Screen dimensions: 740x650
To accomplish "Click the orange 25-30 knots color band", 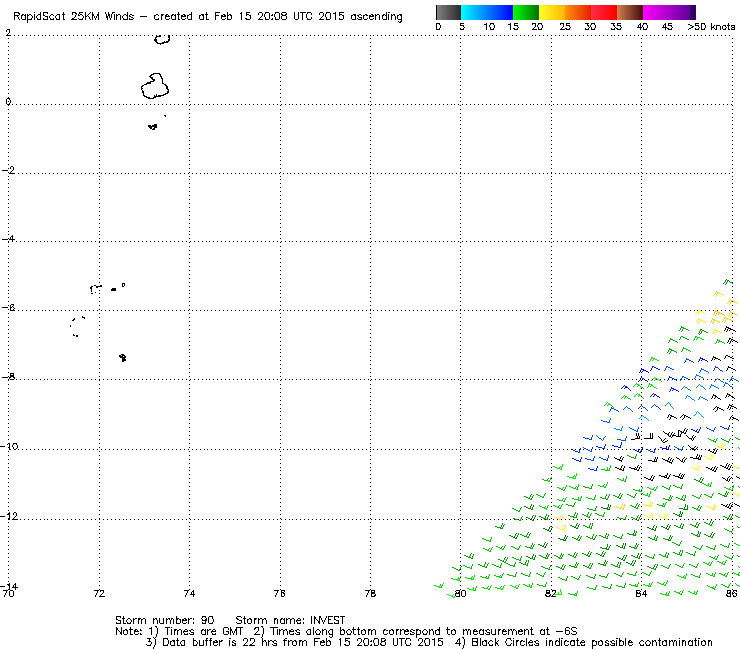I will point(578,12).
